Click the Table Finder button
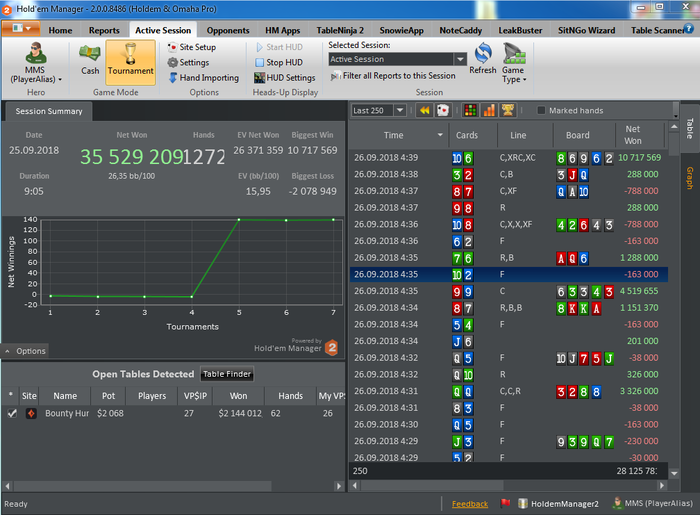The height and width of the screenshot is (515, 700). pyautogui.click(x=227, y=374)
